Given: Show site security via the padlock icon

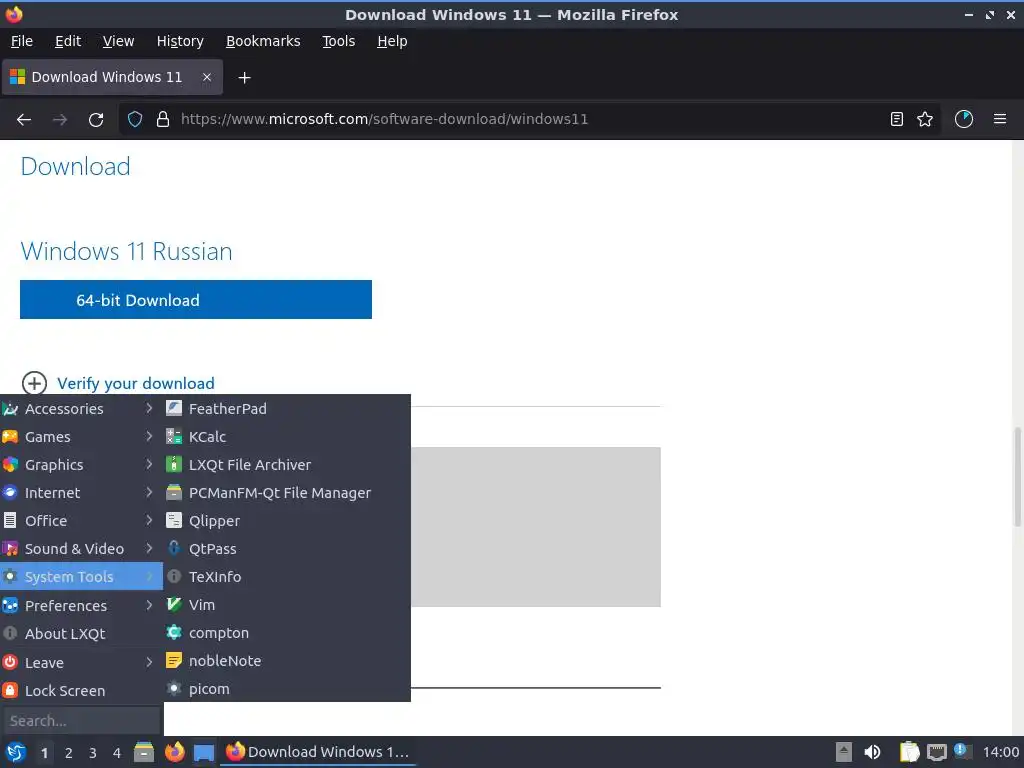Looking at the screenshot, I should pyautogui.click(x=163, y=120).
